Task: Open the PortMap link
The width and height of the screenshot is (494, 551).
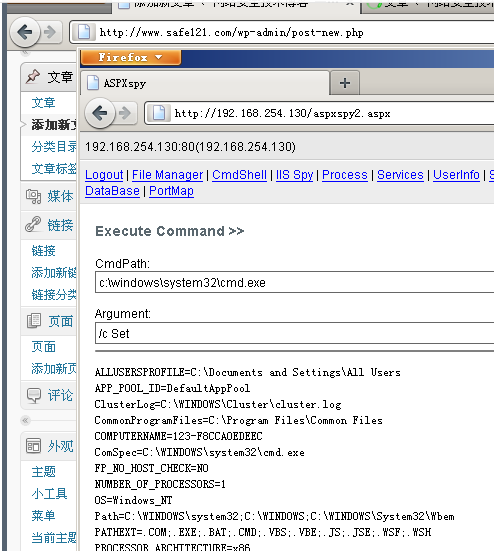Action: (x=171, y=191)
